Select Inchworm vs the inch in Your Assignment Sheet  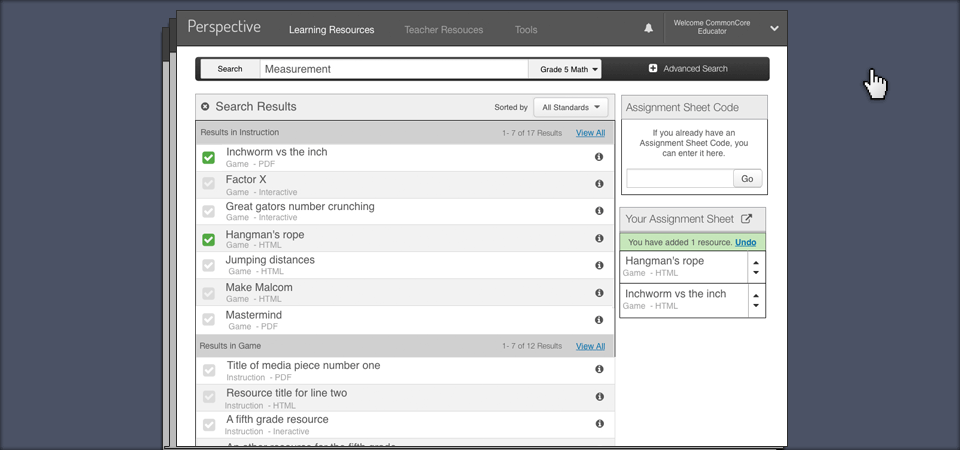(675, 294)
